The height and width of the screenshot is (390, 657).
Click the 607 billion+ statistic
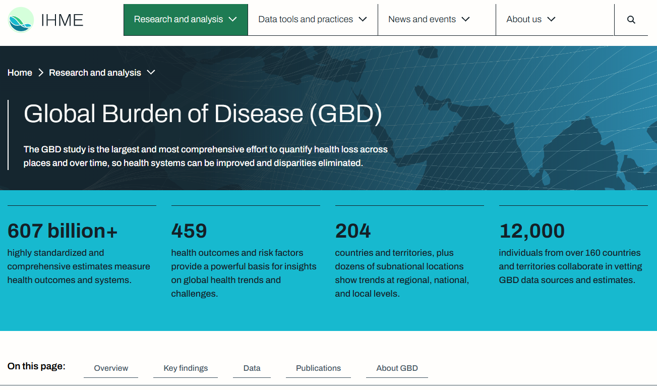coord(62,231)
